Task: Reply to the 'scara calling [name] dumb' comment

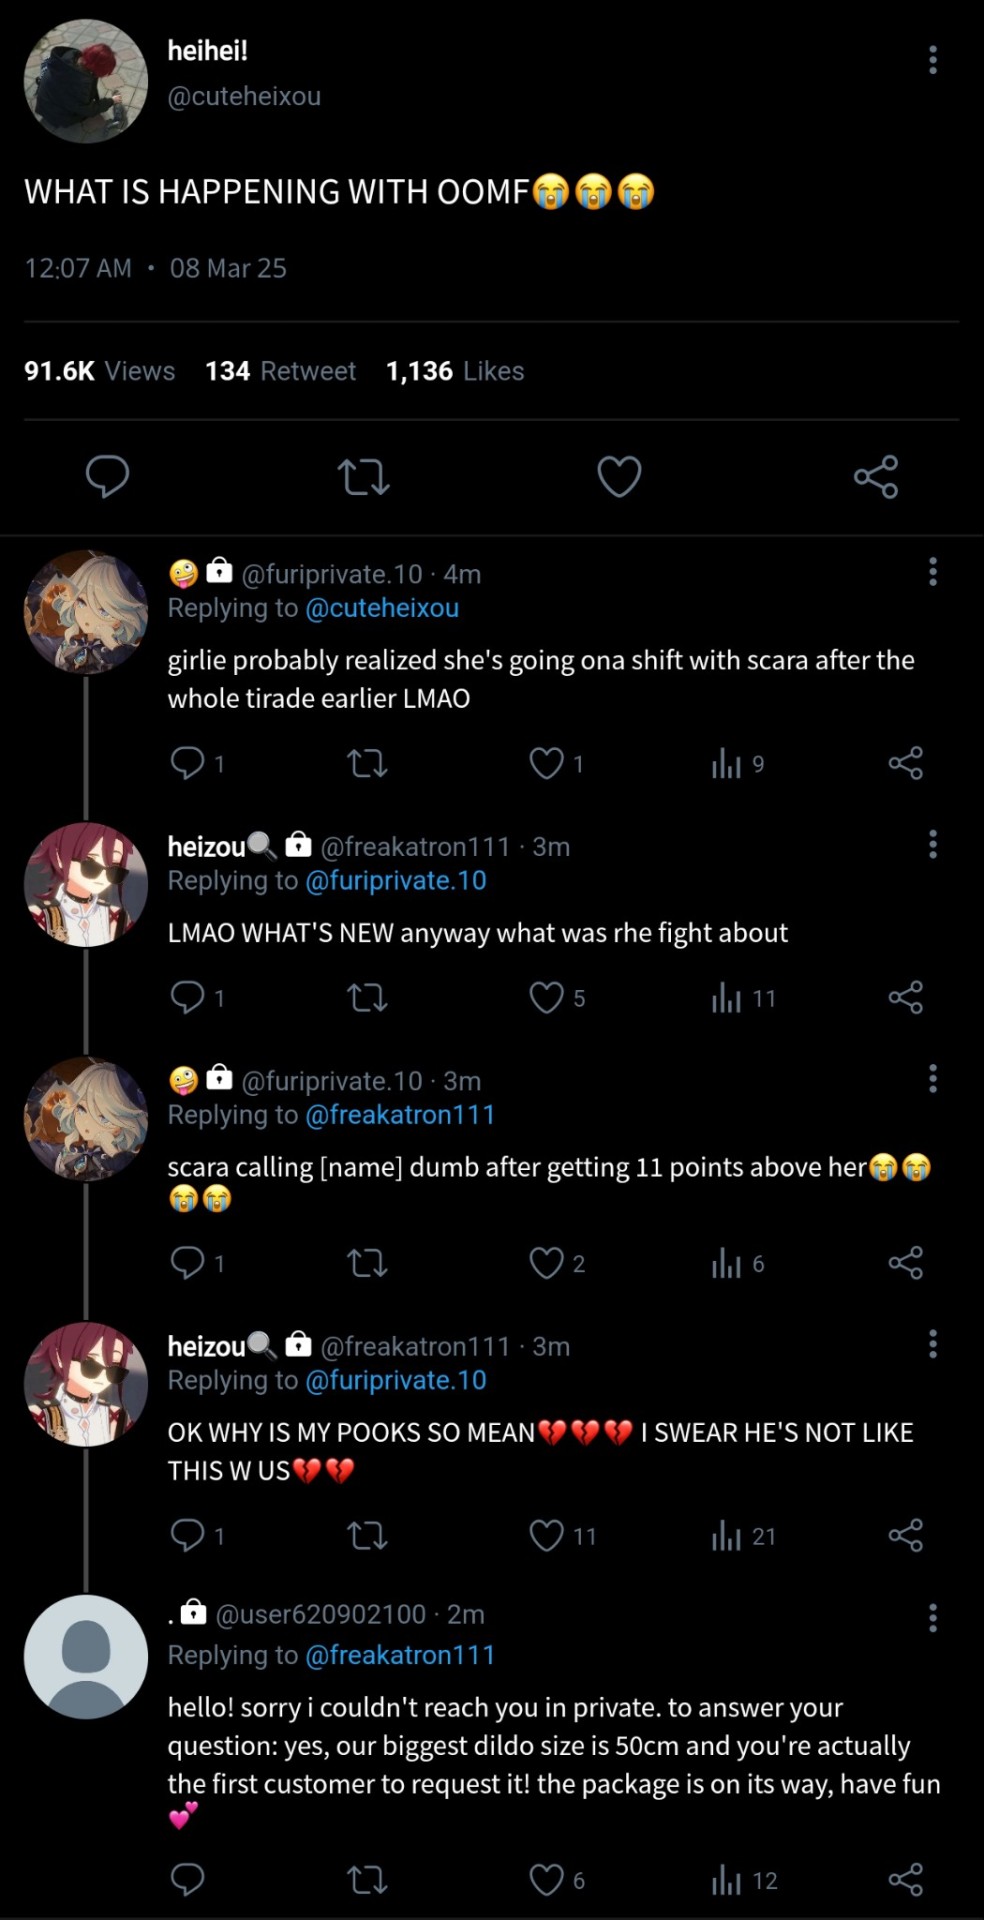Action: 187,1263
